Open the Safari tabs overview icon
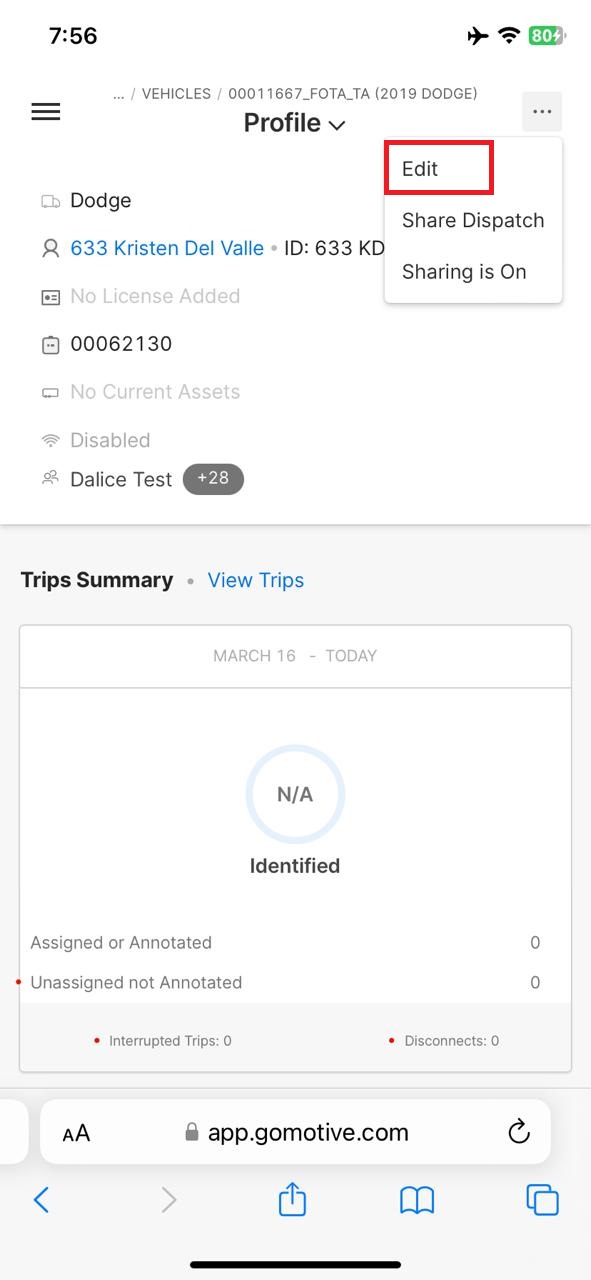This screenshot has height=1280, width=591. point(542,1199)
